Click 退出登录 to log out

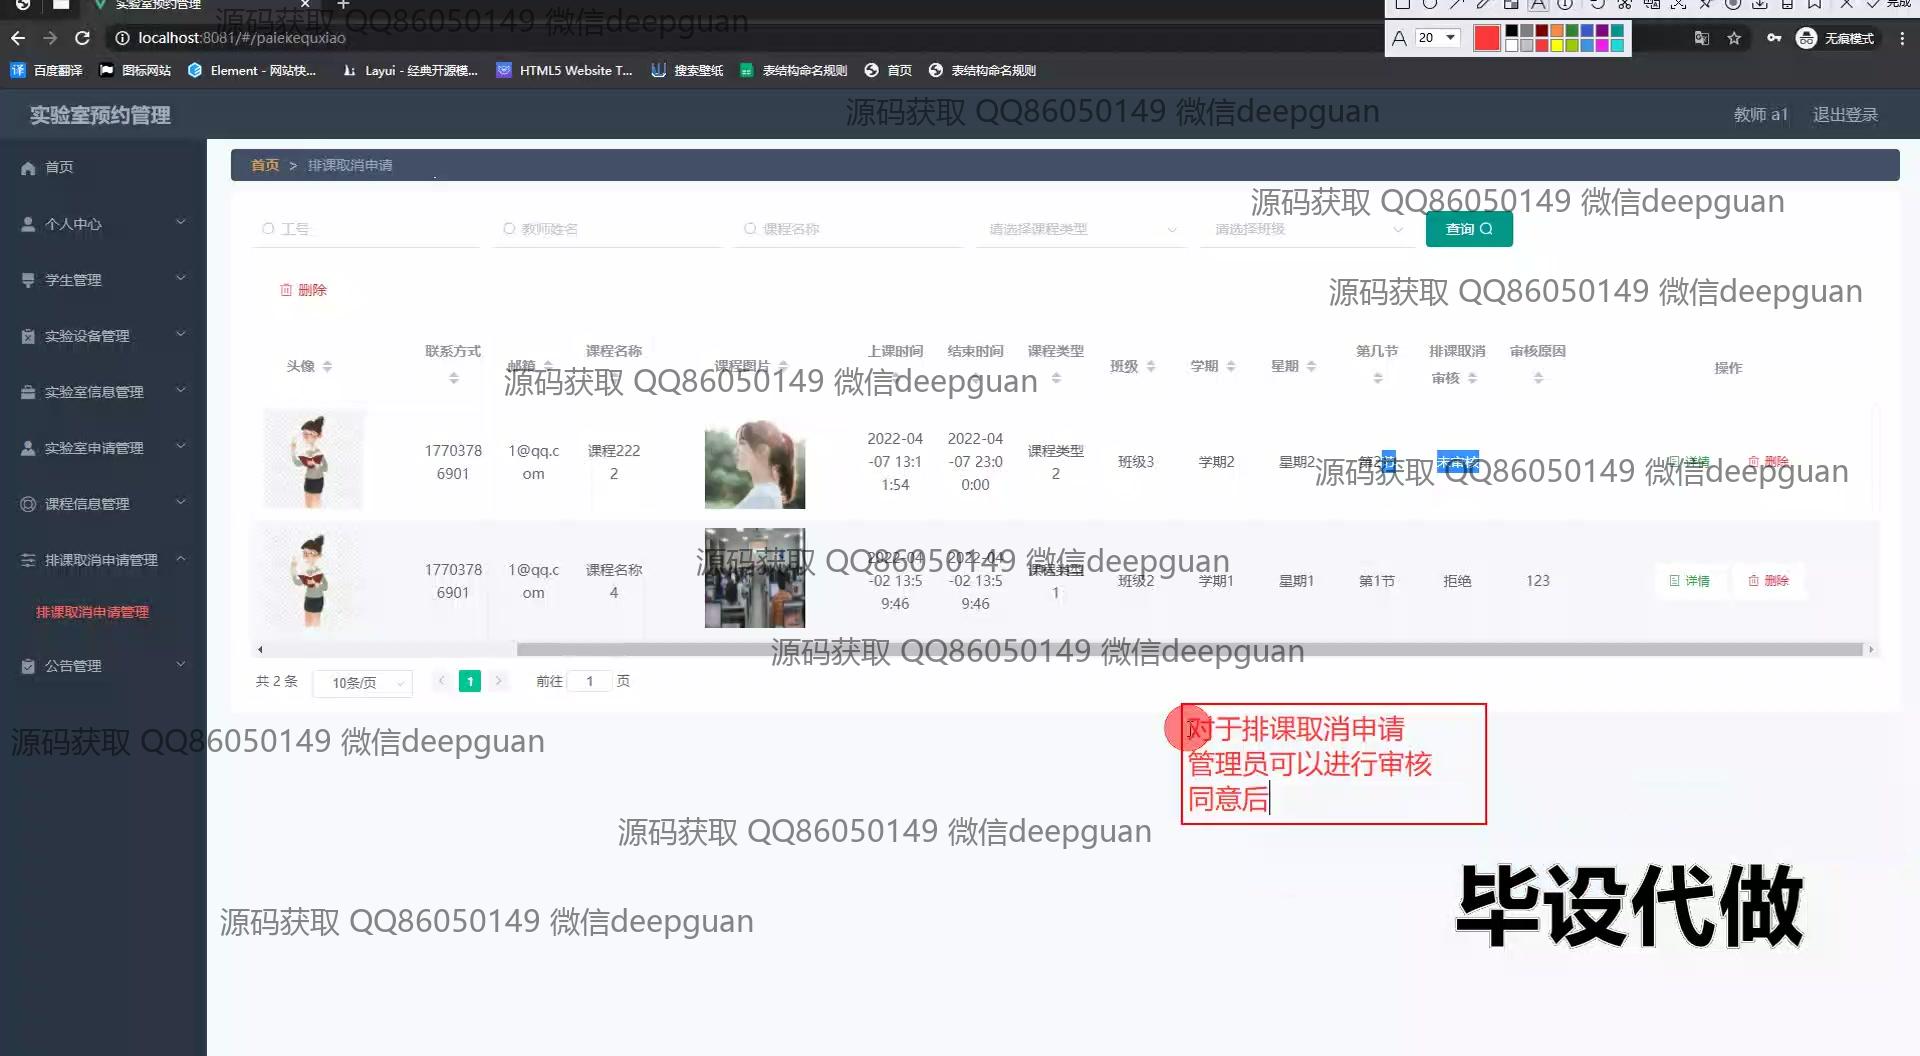(x=1845, y=115)
